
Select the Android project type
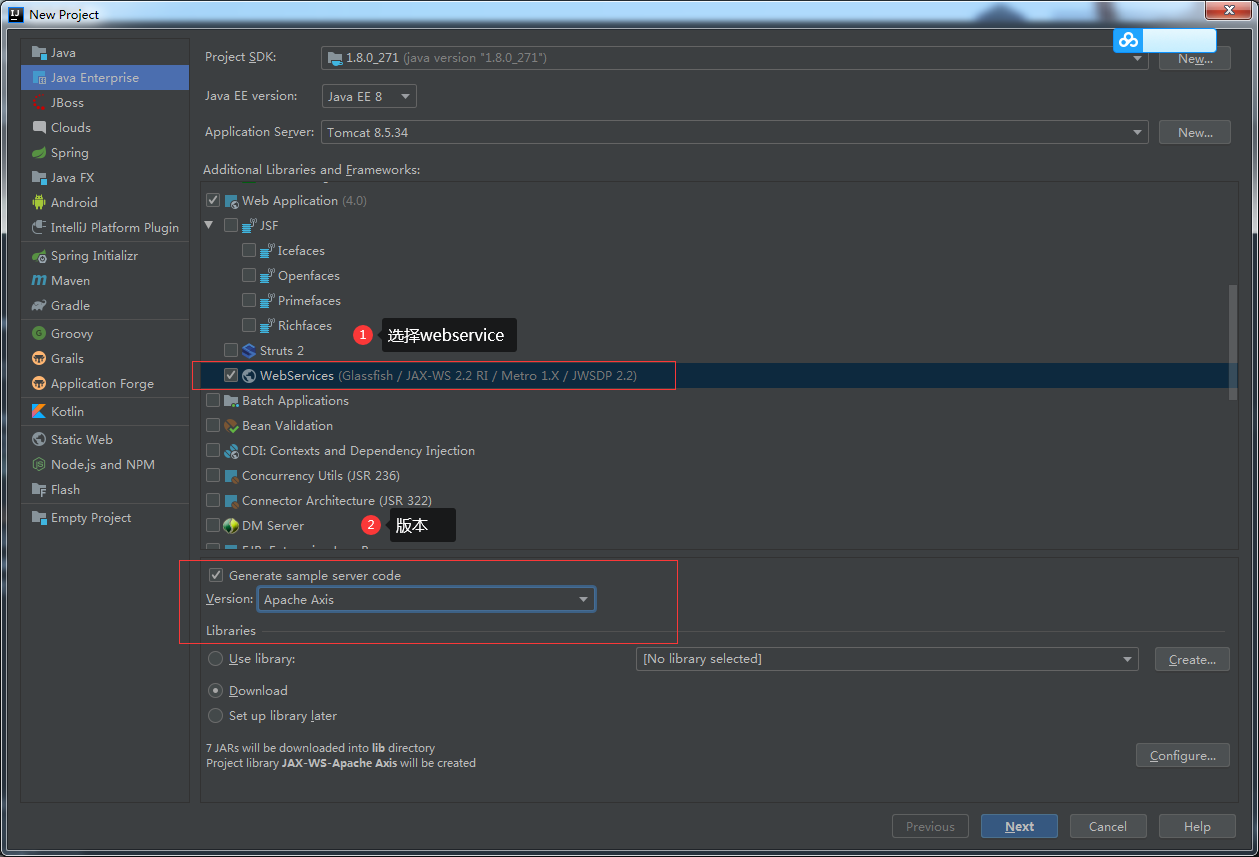point(74,202)
